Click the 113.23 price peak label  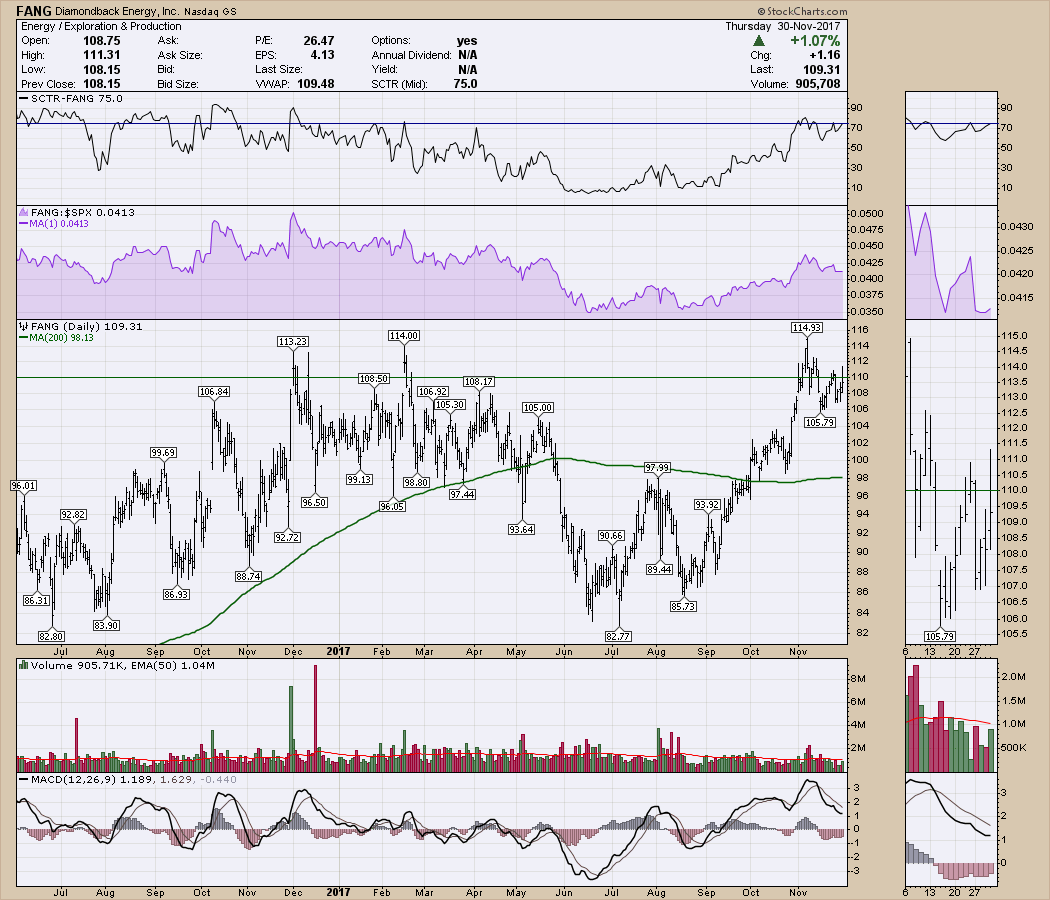pos(293,342)
